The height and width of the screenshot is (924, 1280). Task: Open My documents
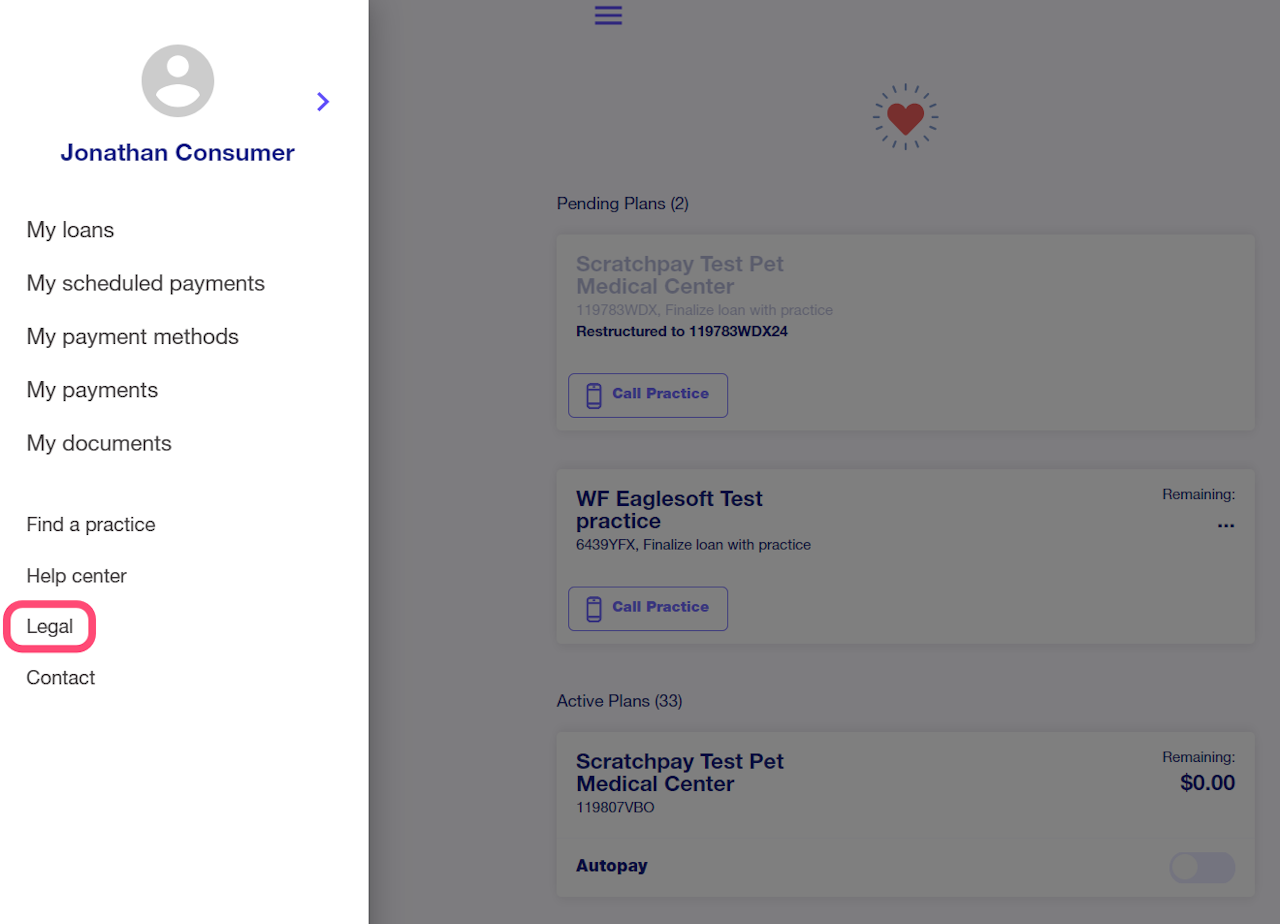point(99,443)
